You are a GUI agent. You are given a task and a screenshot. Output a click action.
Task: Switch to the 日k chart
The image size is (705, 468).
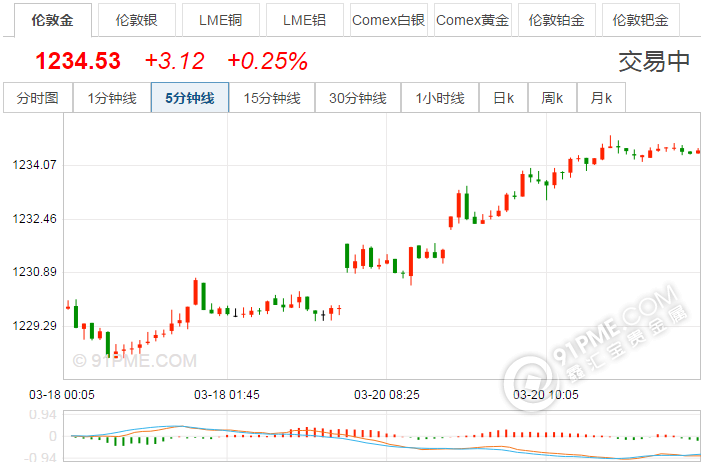(504, 98)
